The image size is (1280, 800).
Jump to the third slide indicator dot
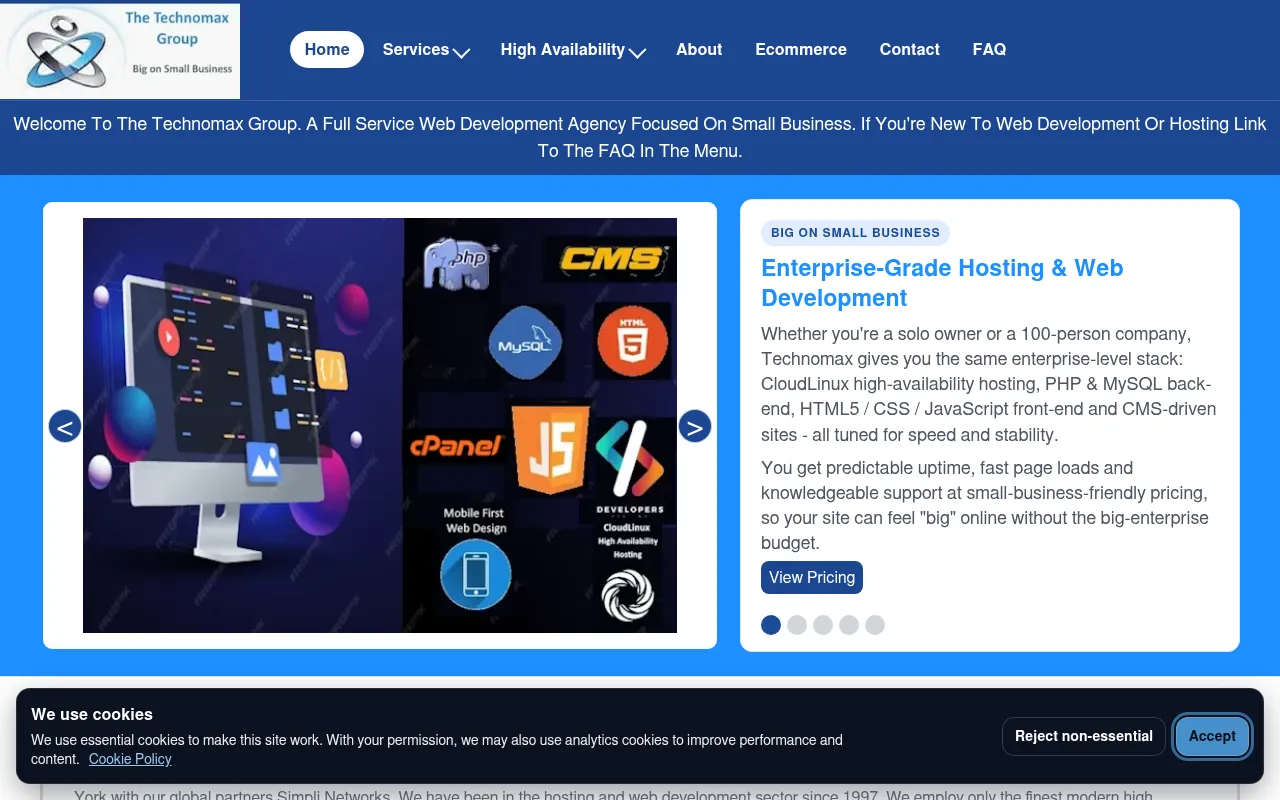click(x=823, y=625)
